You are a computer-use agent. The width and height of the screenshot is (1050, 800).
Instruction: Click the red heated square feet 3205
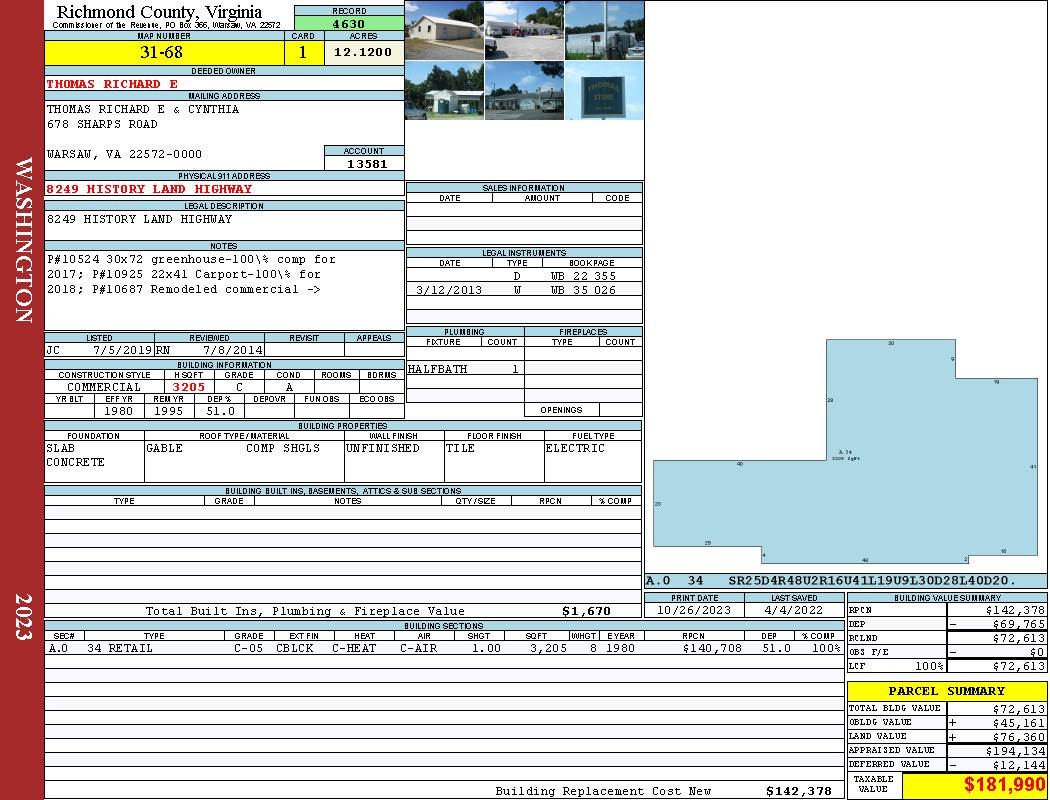(188, 387)
